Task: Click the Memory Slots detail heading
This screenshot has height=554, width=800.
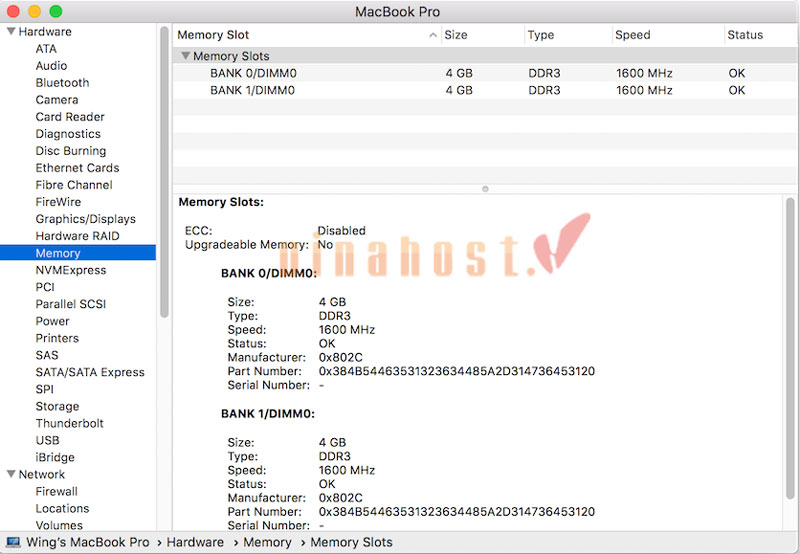Action: point(221,202)
